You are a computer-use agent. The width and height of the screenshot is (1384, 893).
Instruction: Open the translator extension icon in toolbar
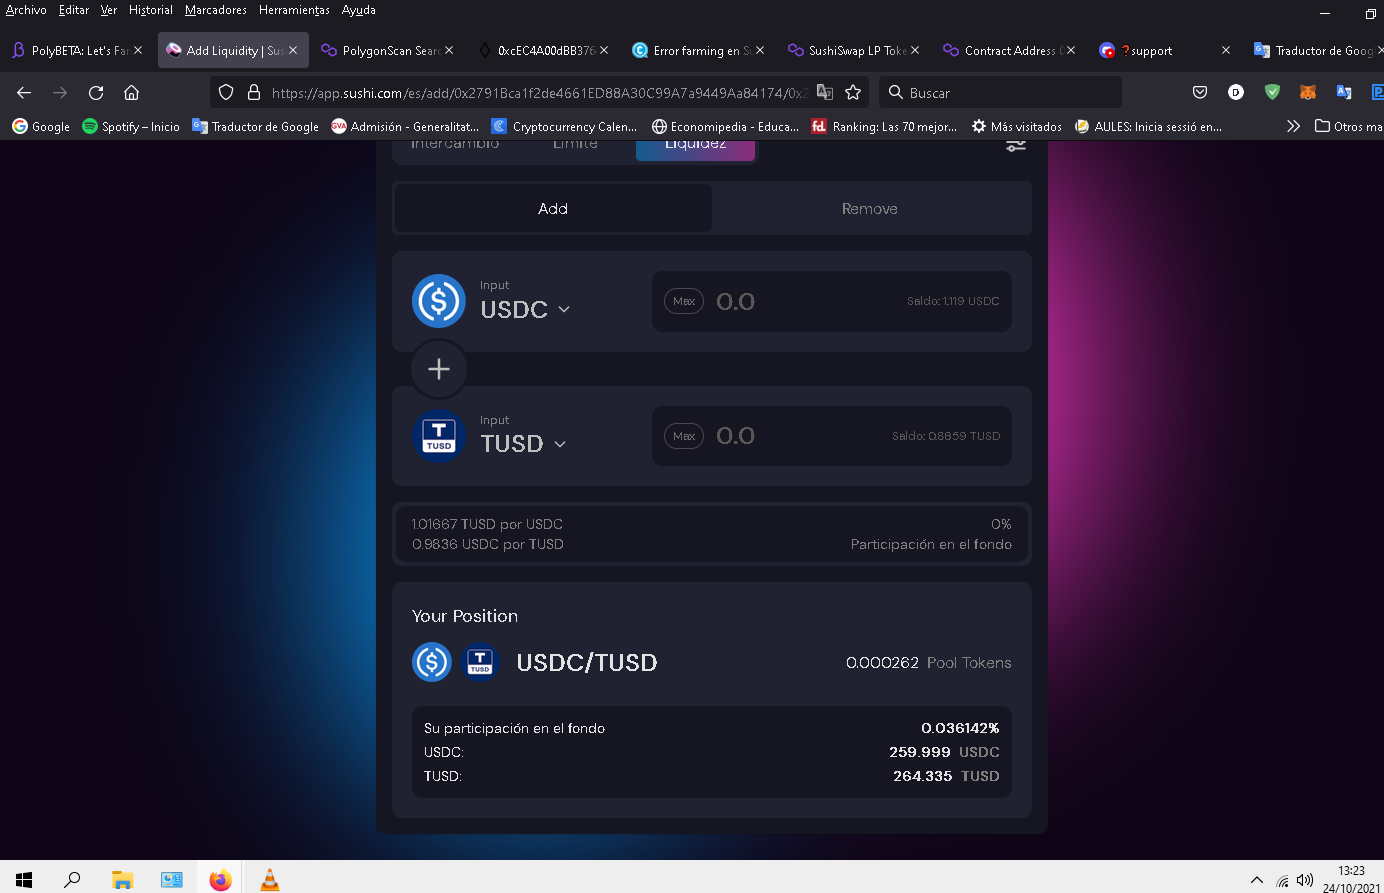point(1344,92)
